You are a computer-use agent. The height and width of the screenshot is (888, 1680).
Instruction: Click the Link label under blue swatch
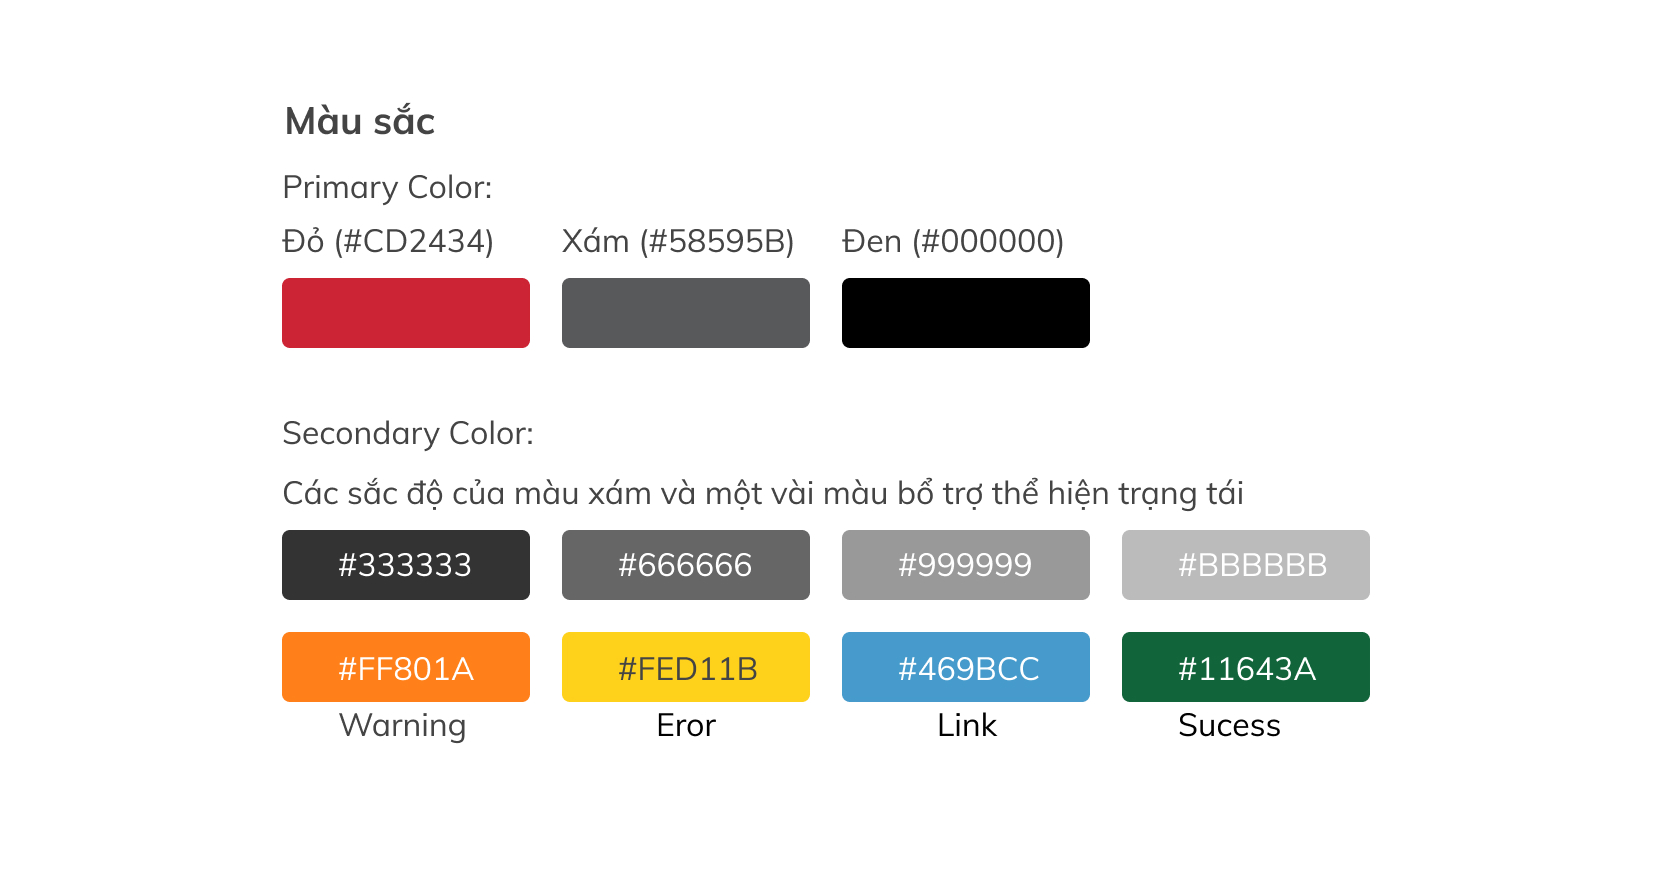[967, 726]
